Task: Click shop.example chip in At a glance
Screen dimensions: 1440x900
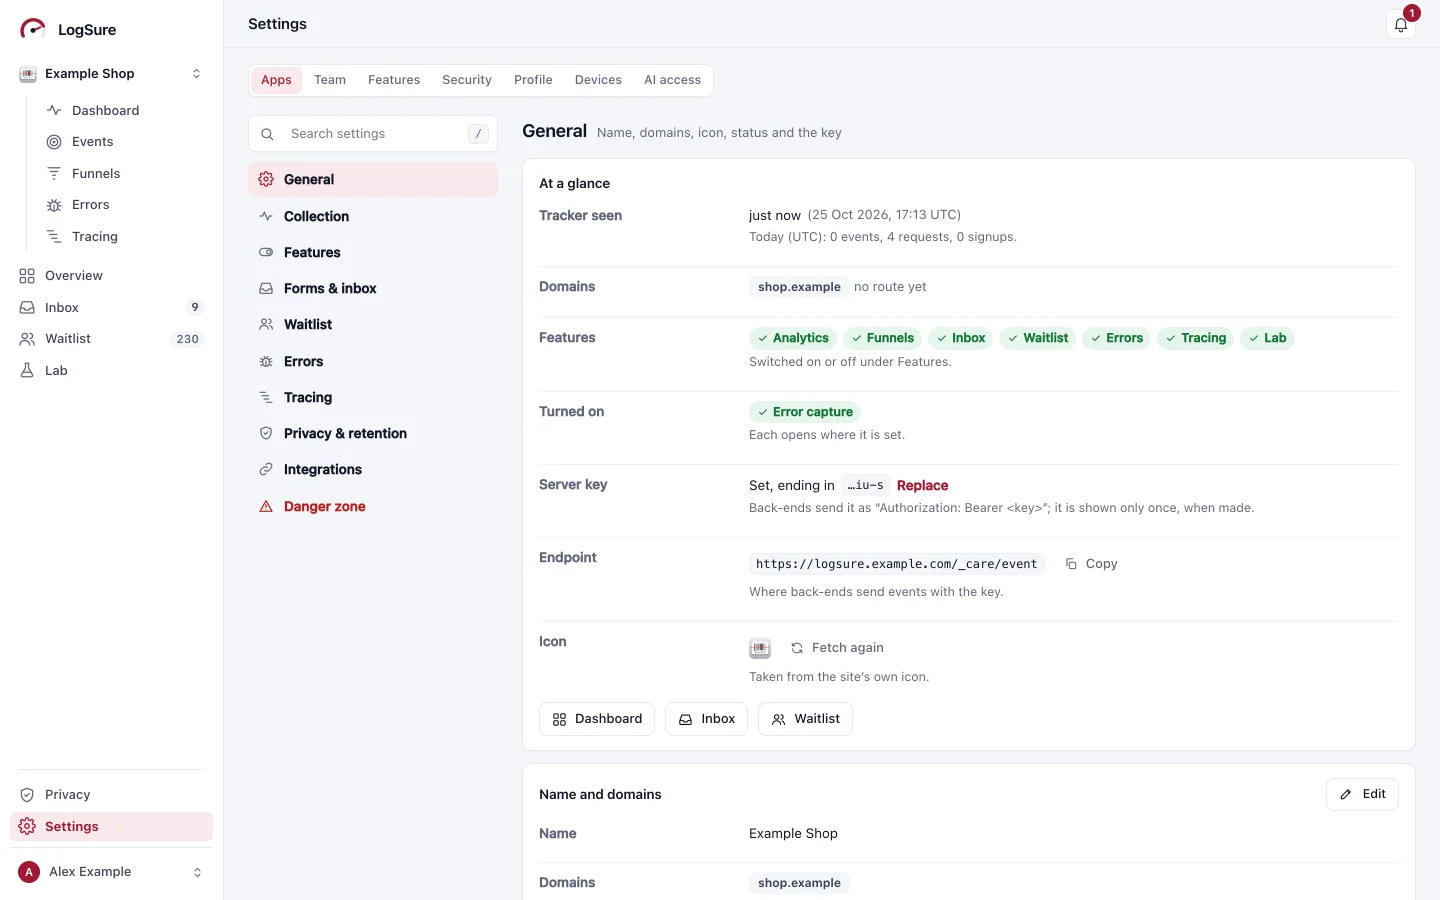Action: [x=799, y=287]
